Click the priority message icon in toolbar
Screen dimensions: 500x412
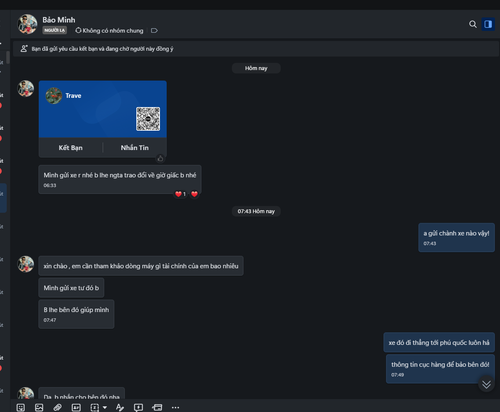coord(138,407)
